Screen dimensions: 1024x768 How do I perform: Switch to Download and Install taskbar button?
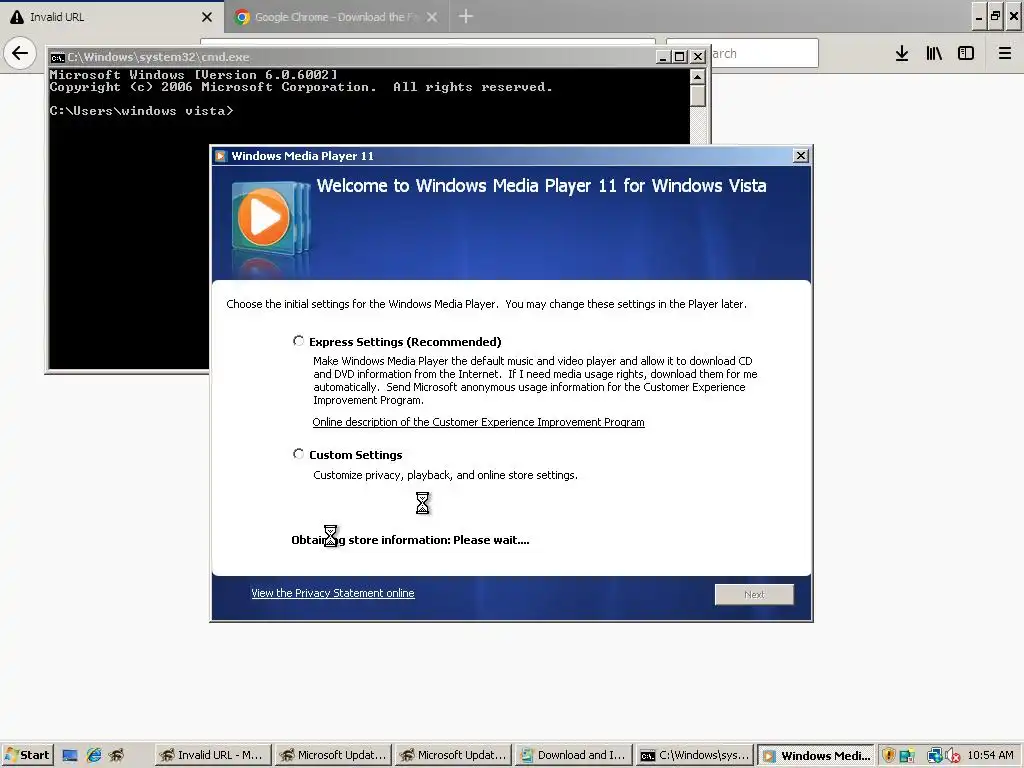coord(573,755)
